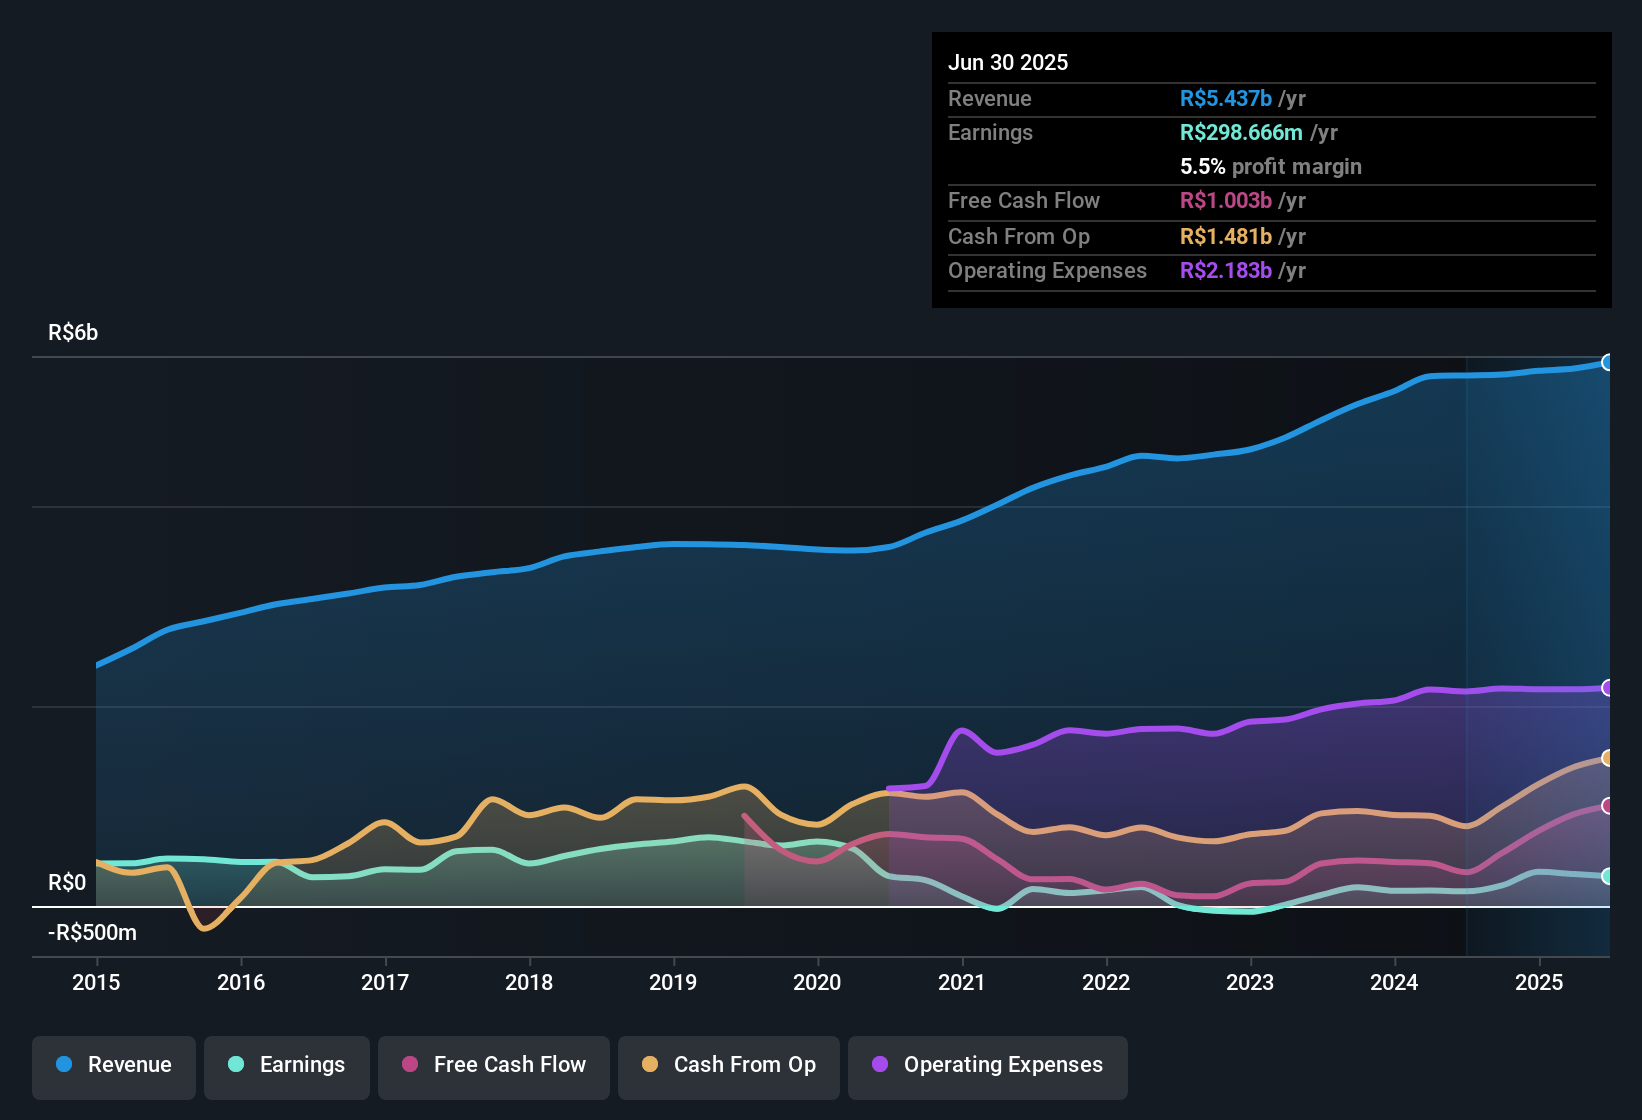Click the Operating Expenses legend button
This screenshot has height=1120, width=1642.
click(x=987, y=1065)
